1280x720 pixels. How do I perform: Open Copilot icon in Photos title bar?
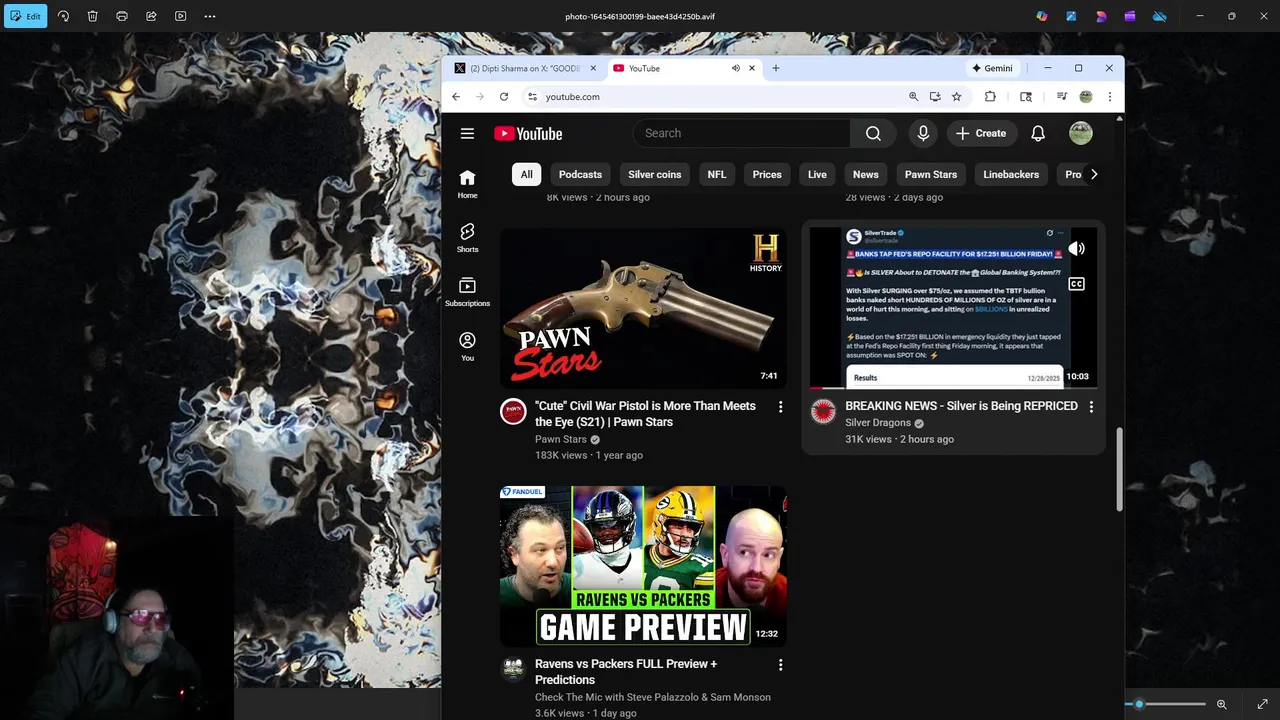pyautogui.click(x=1042, y=16)
